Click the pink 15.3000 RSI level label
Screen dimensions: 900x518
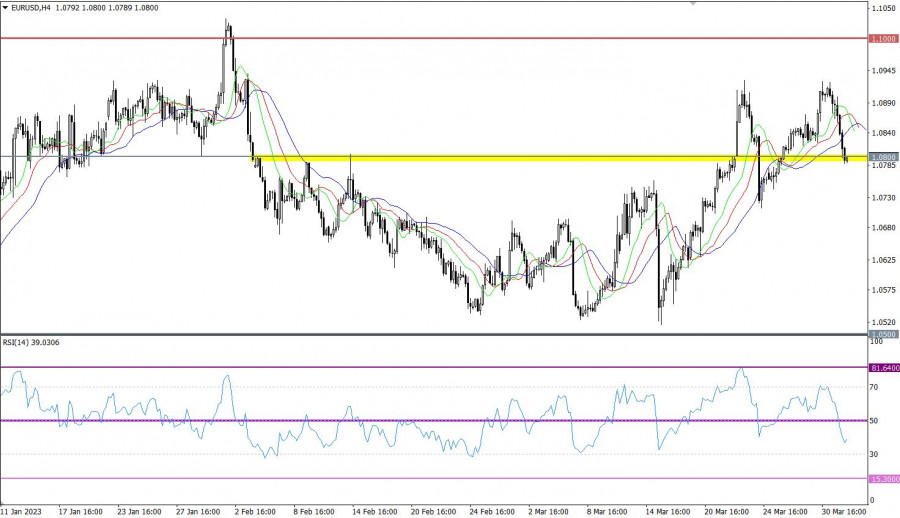tap(882, 477)
